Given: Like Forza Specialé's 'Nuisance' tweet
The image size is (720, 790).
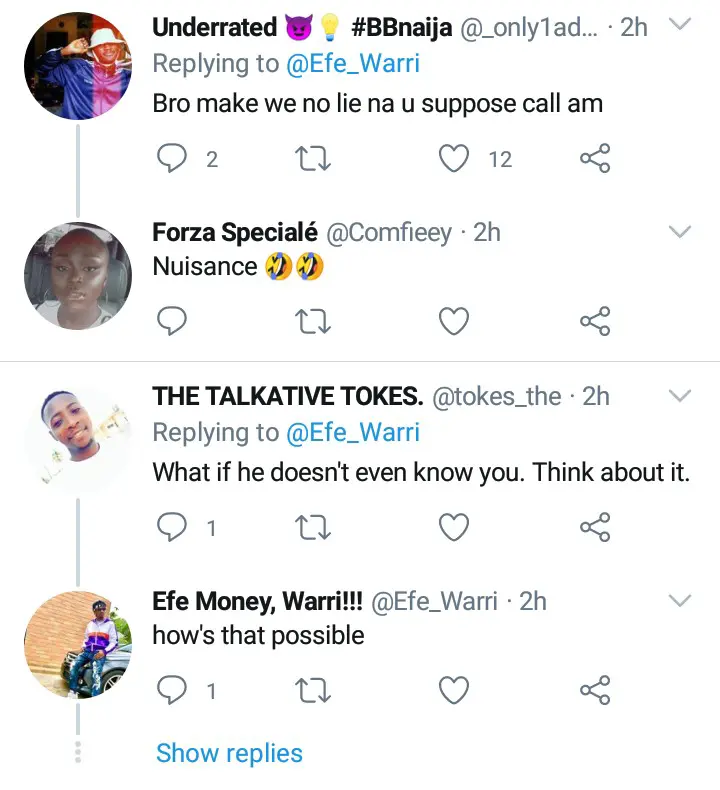Looking at the screenshot, I should point(455,321).
